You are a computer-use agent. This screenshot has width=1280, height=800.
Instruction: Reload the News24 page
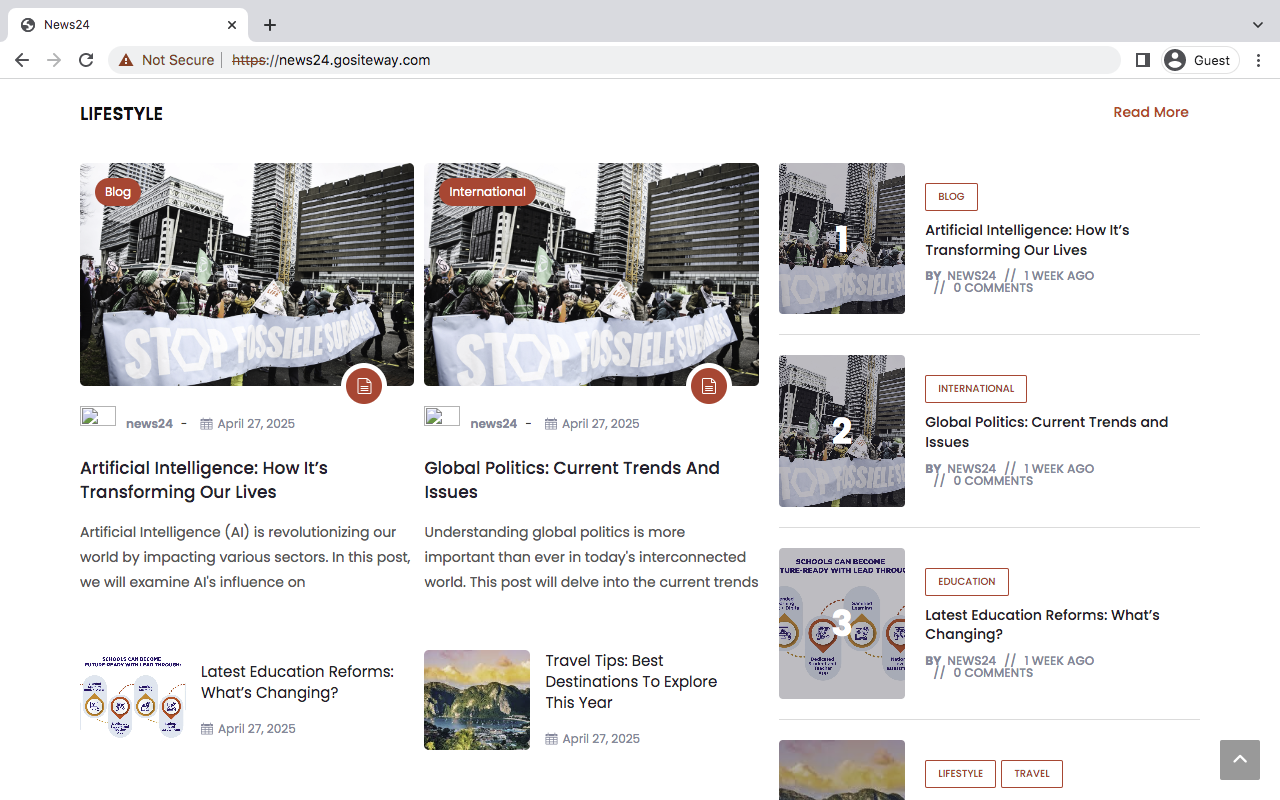coord(86,60)
